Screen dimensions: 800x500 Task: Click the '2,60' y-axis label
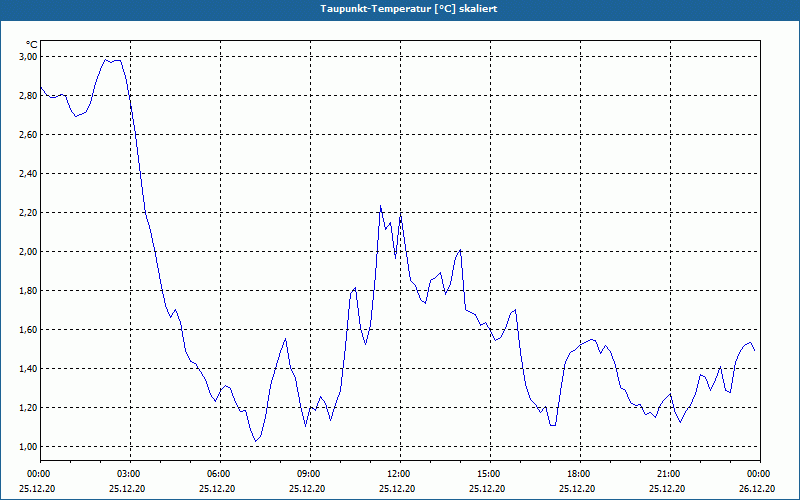tap(29, 135)
